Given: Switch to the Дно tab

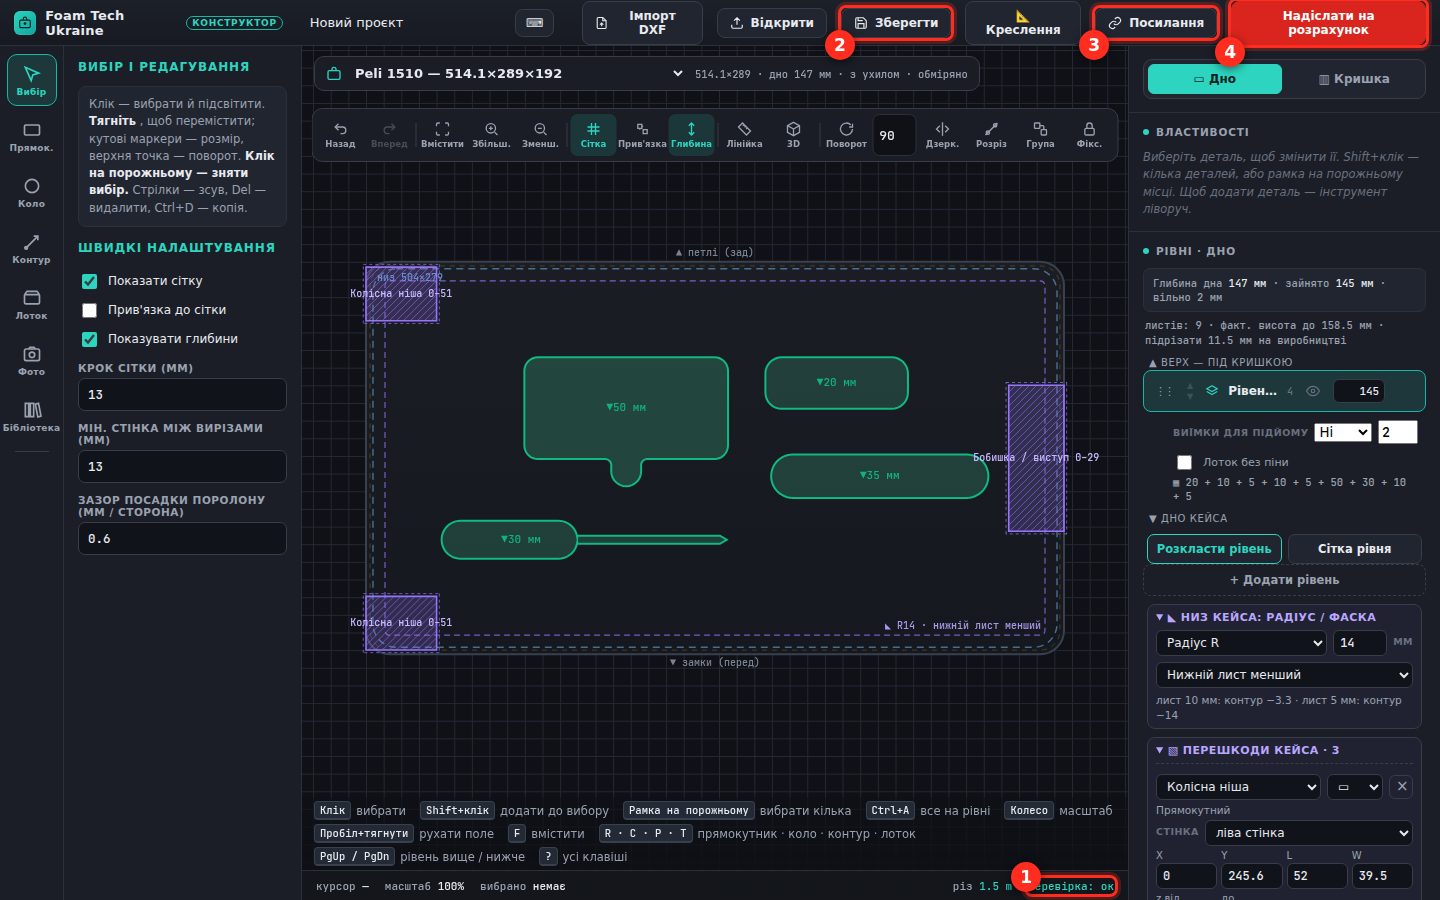Looking at the screenshot, I should coord(1215,79).
